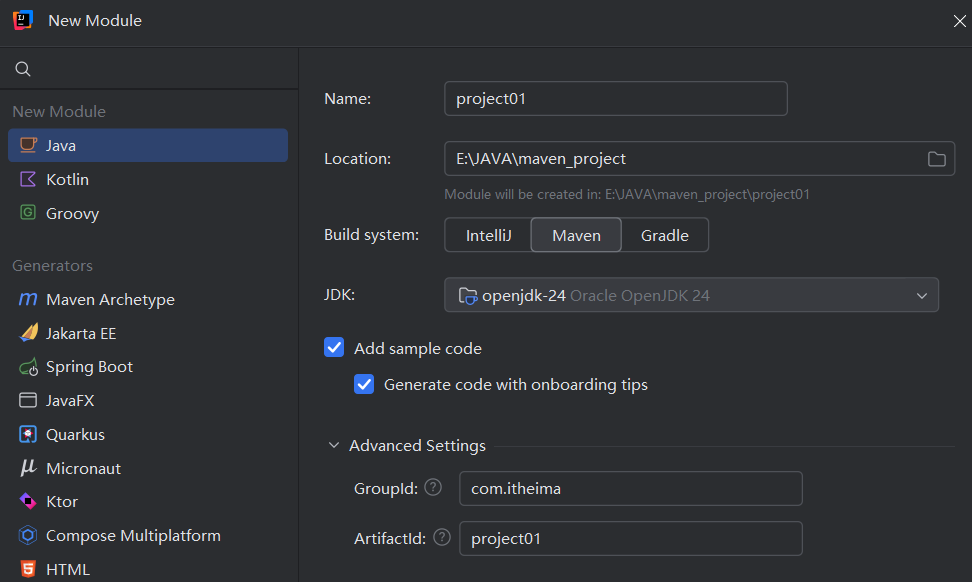The height and width of the screenshot is (582, 972).
Task: Click the JDK folder icon in dropdown
Action: (467, 296)
